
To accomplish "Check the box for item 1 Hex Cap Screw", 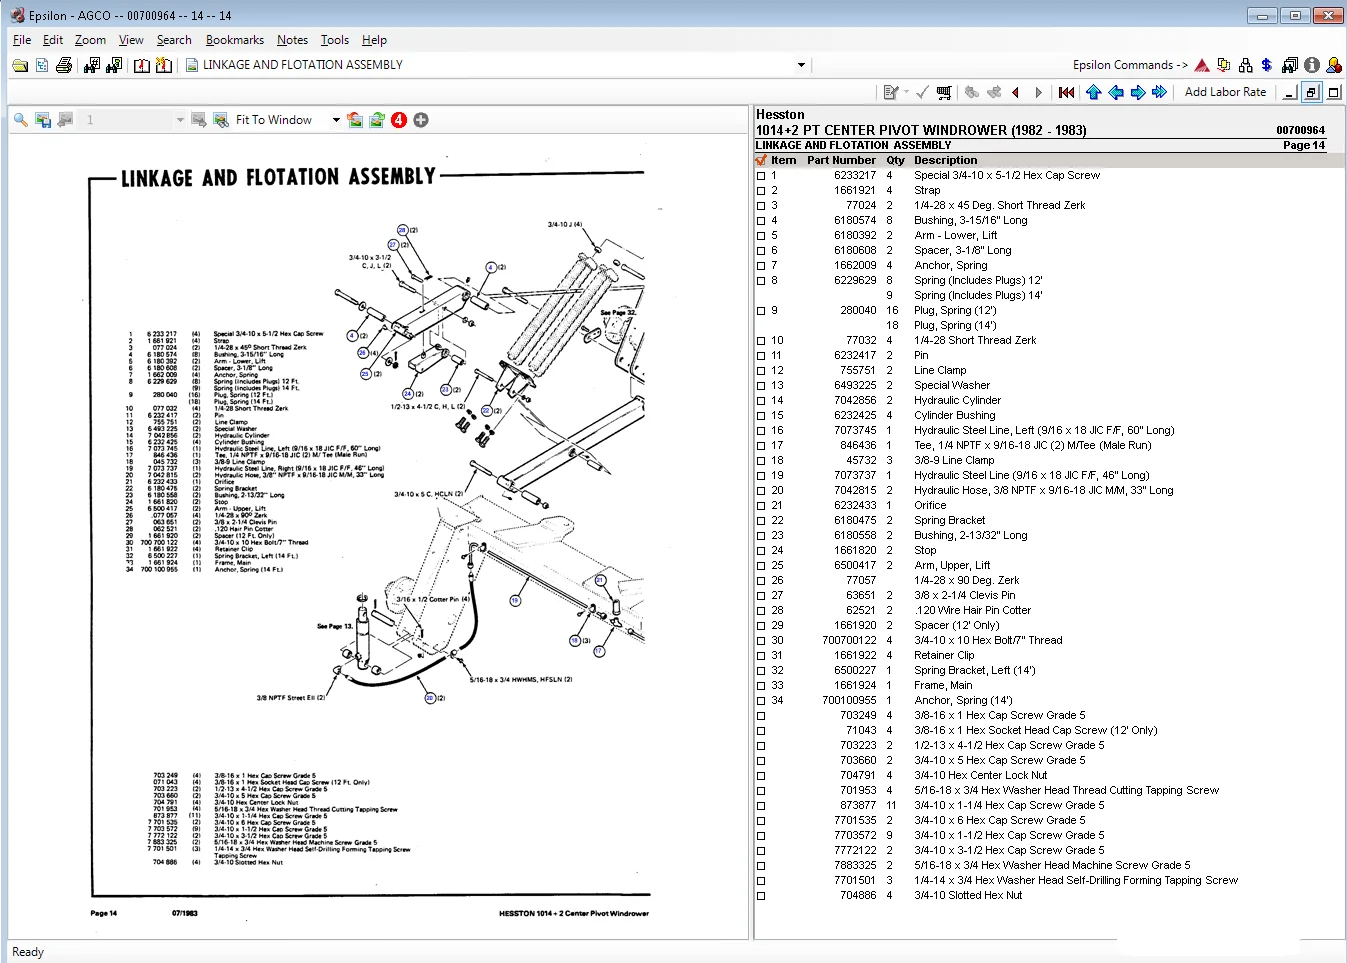I will tap(761, 176).
